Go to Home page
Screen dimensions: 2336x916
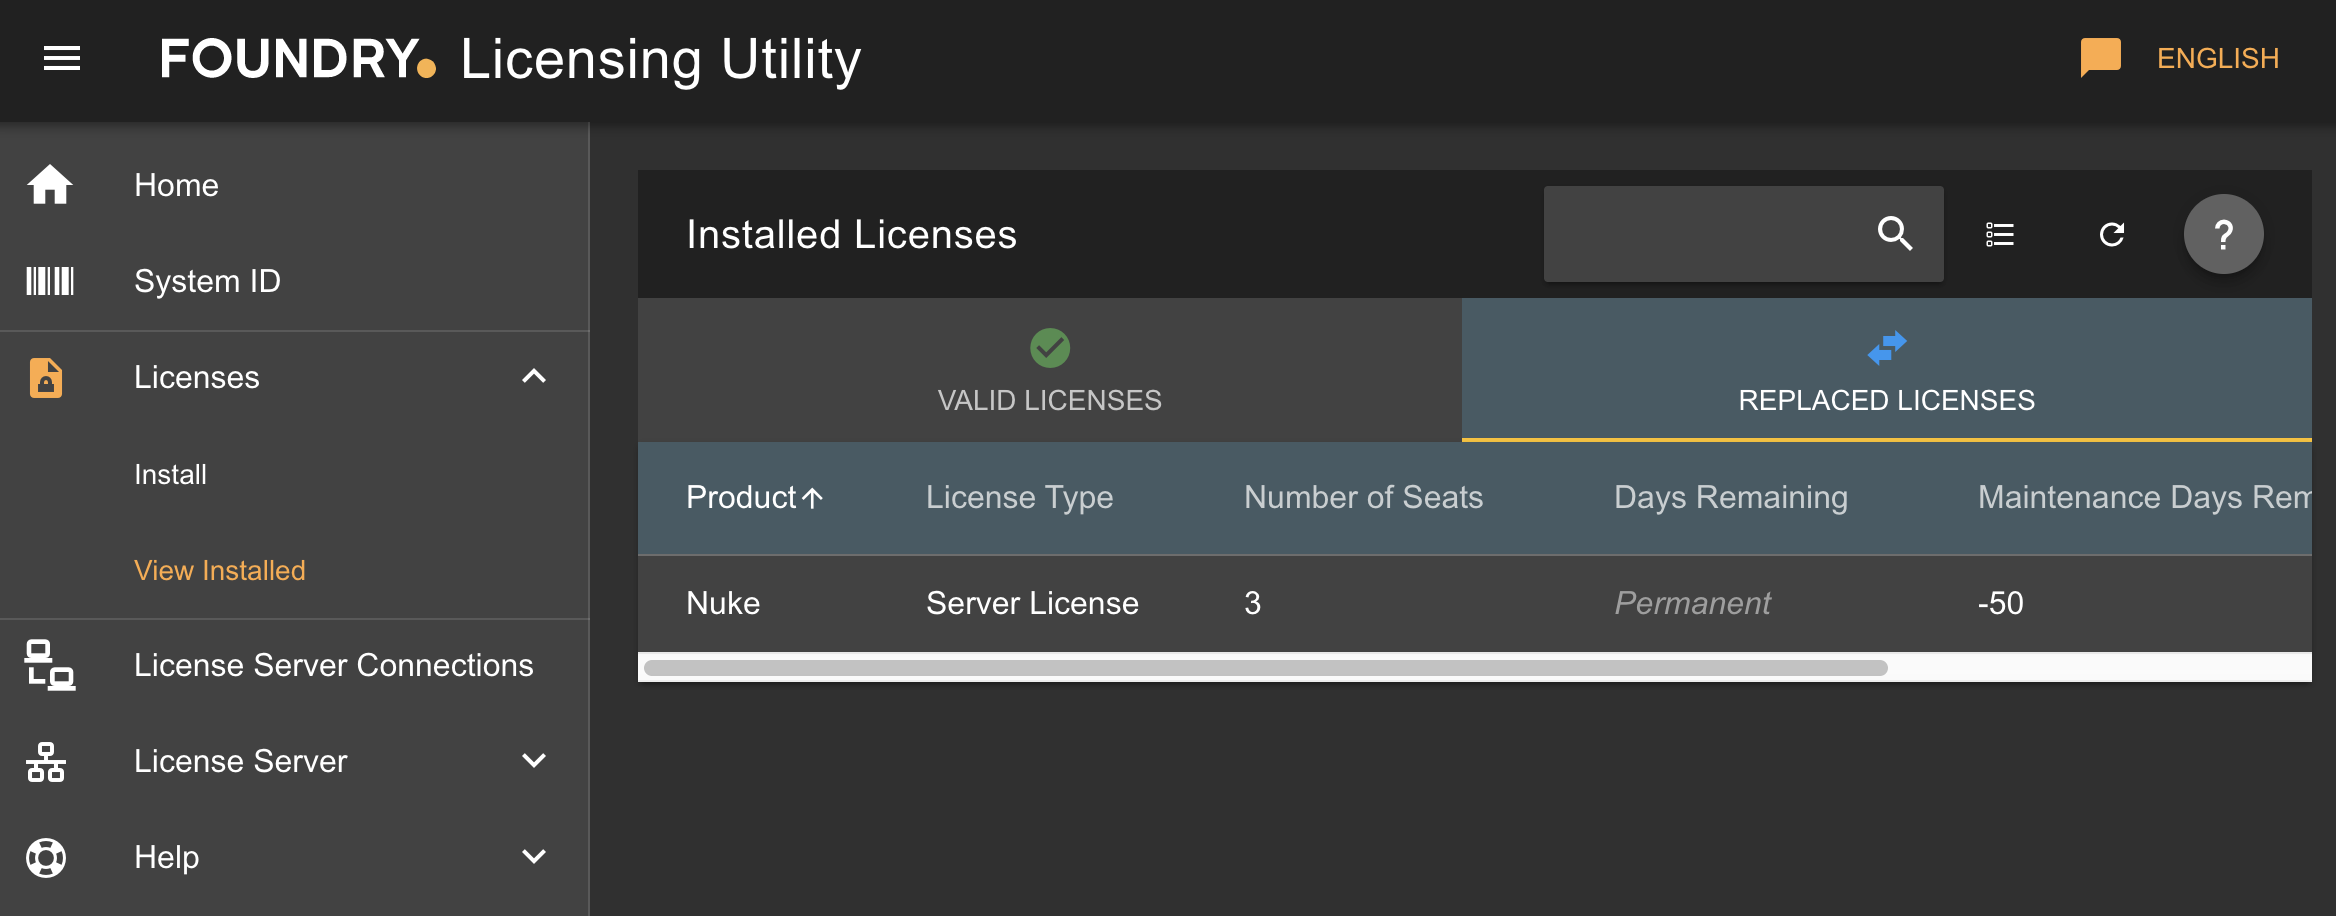click(x=176, y=185)
